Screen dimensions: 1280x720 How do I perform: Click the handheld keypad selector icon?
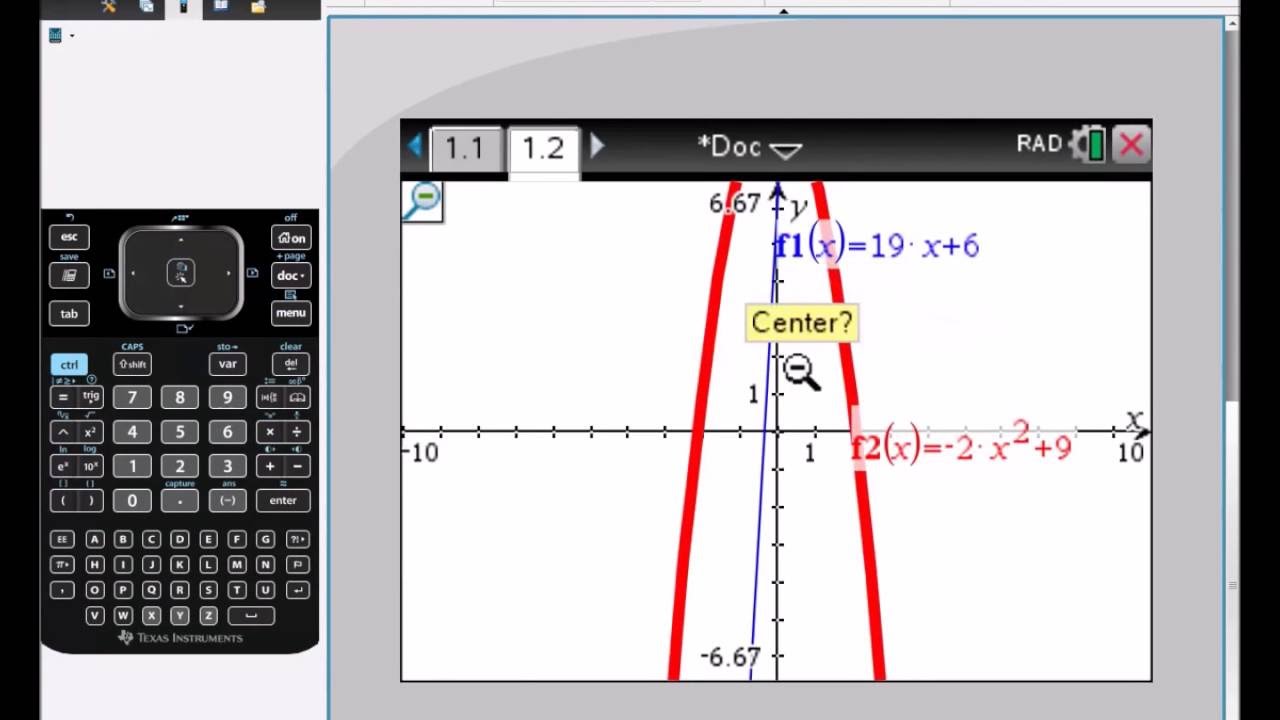click(55, 35)
